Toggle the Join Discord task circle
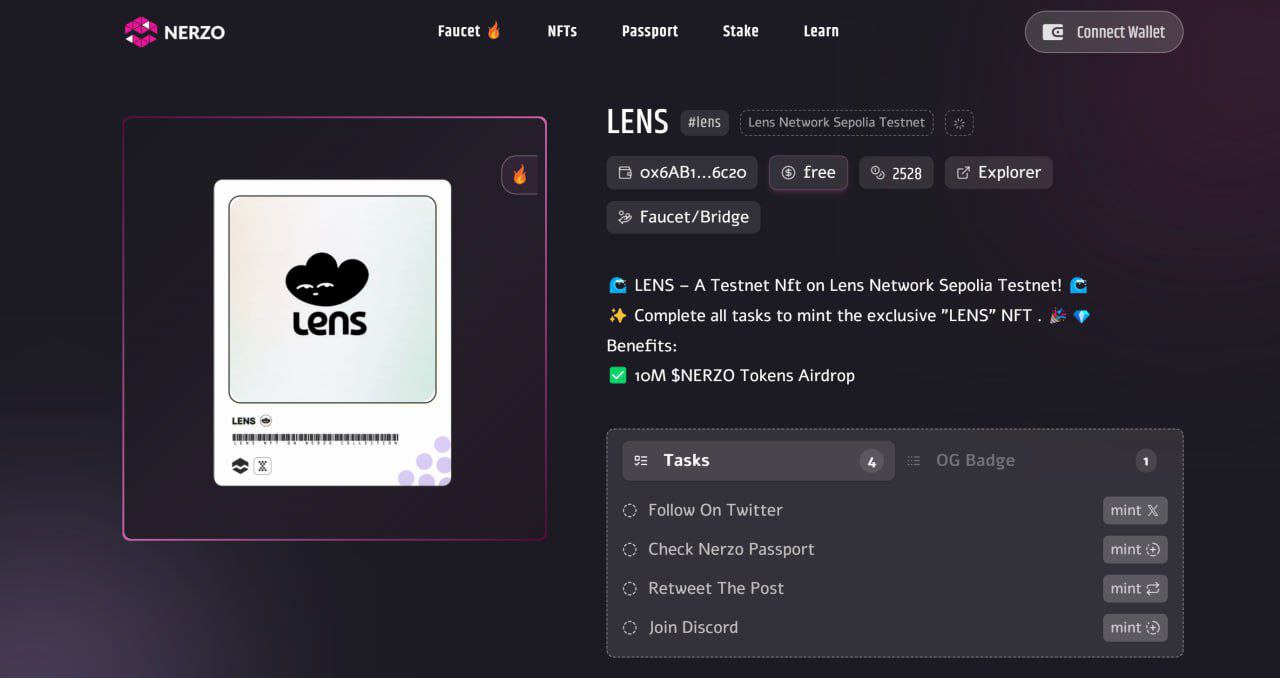The width and height of the screenshot is (1280, 678). pos(630,628)
